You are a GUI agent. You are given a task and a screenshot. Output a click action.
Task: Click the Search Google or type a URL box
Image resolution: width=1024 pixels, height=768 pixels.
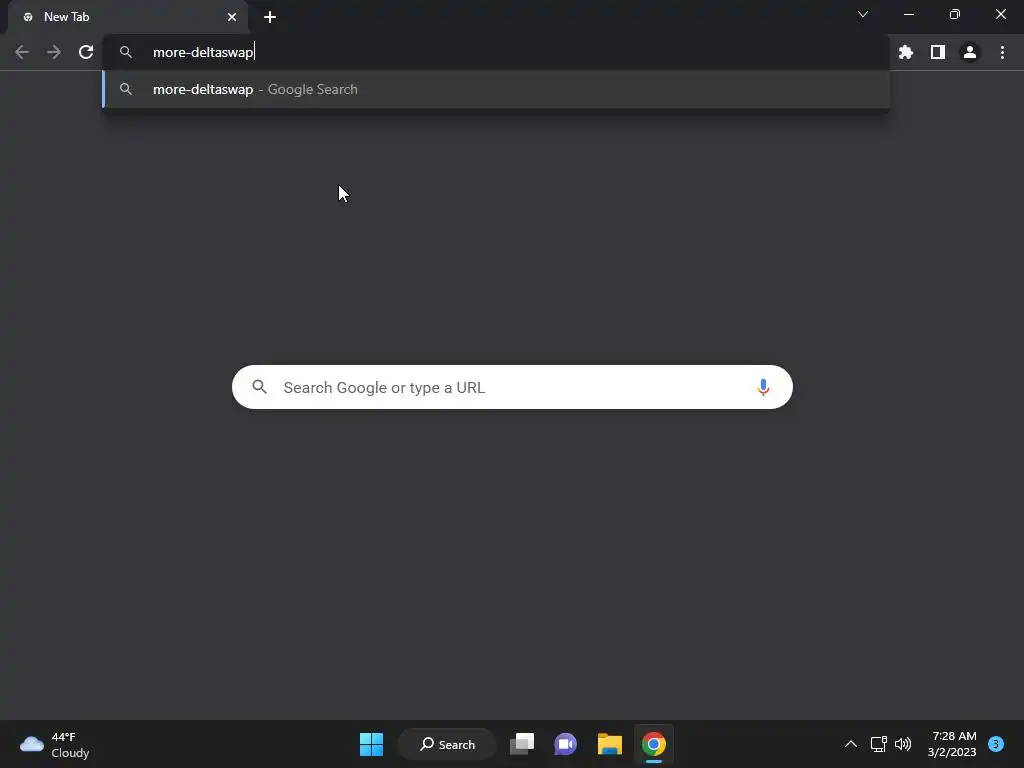(512, 387)
